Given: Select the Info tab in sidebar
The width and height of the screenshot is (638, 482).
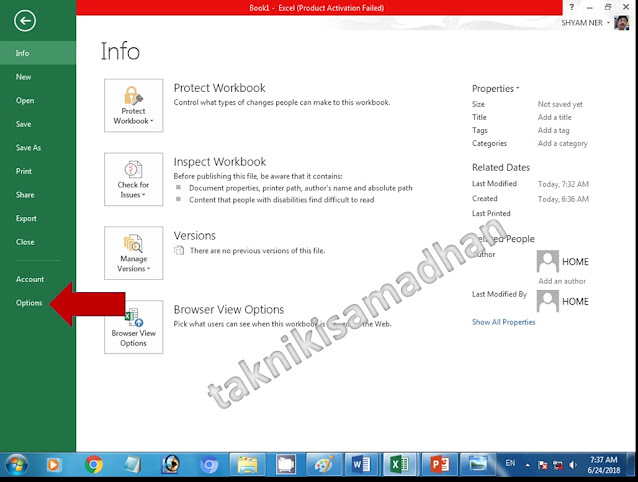Looking at the screenshot, I should point(38,53).
